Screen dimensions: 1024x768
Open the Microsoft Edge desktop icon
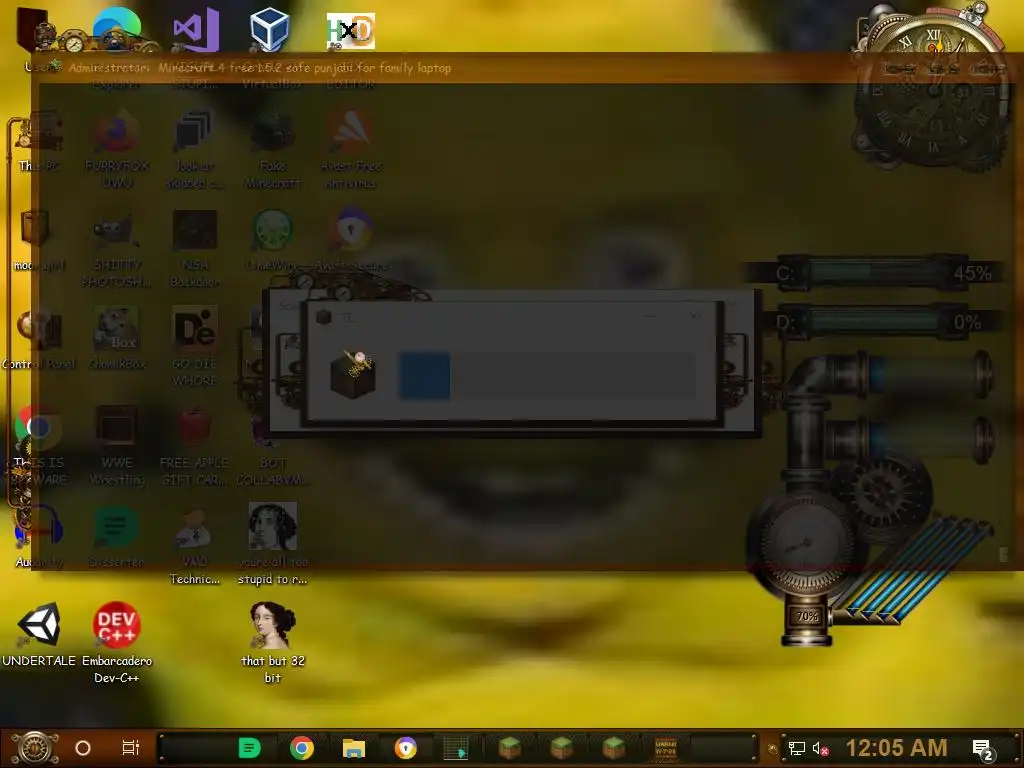(116, 29)
